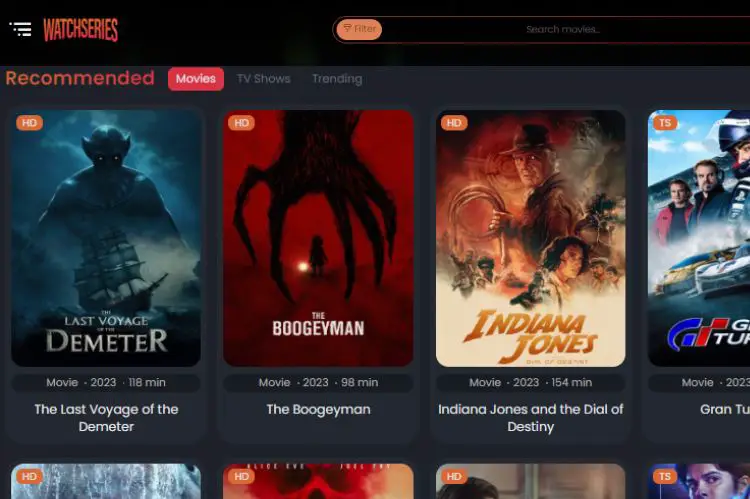Open the Gran Turismo poster
Screen dimensions: 750x499
[699, 238]
